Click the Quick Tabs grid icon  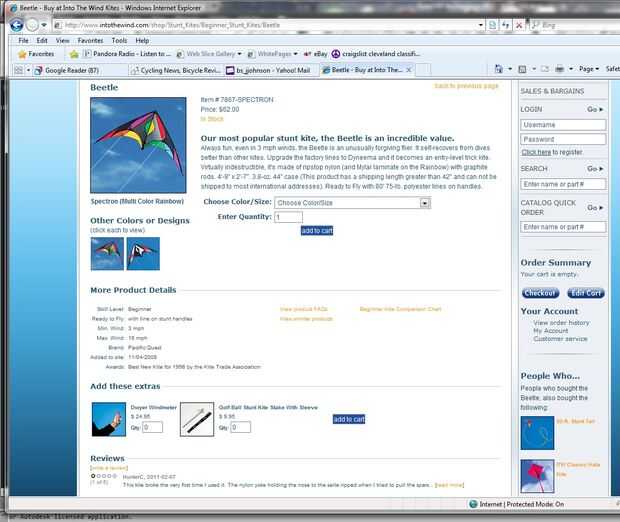(x=19, y=70)
